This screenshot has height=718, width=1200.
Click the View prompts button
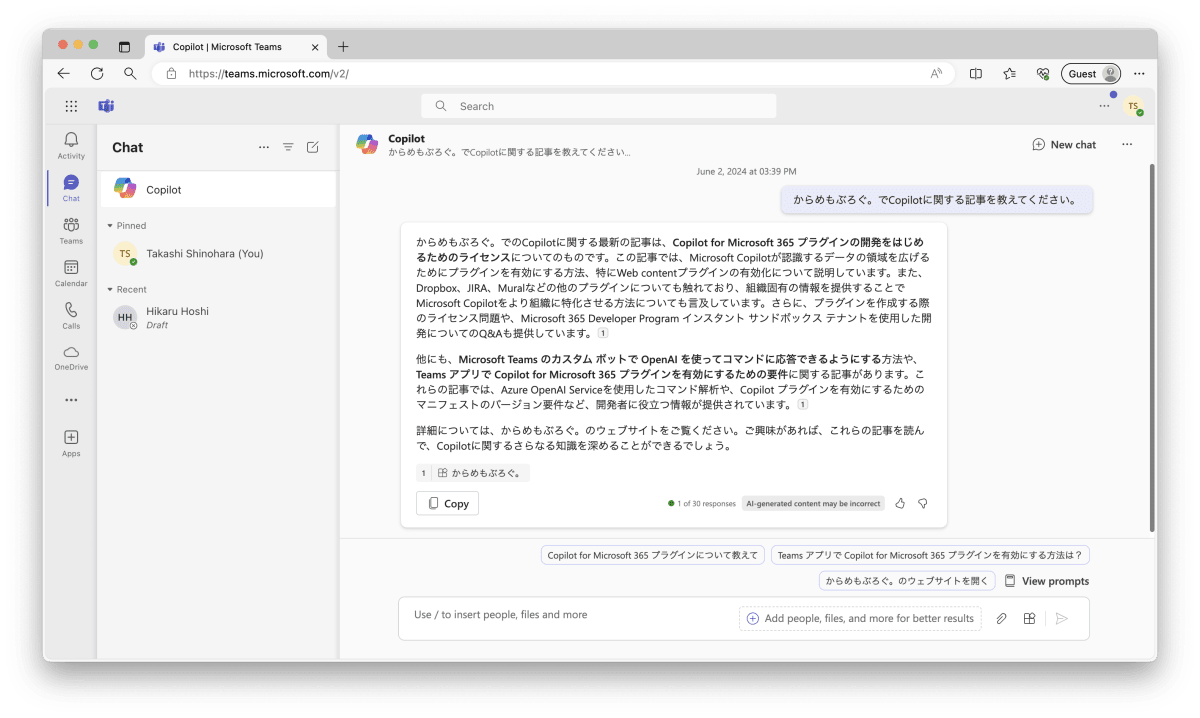pos(1047,581)
